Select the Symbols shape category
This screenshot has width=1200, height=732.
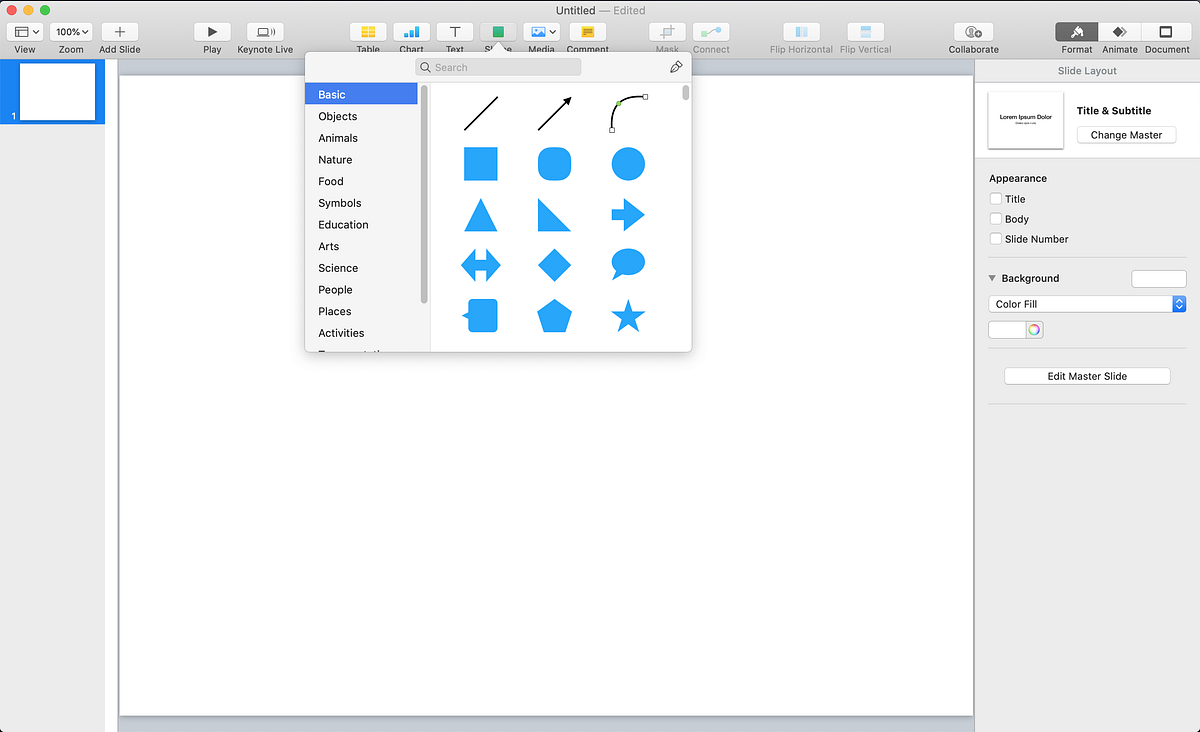(x=361, y=203)
